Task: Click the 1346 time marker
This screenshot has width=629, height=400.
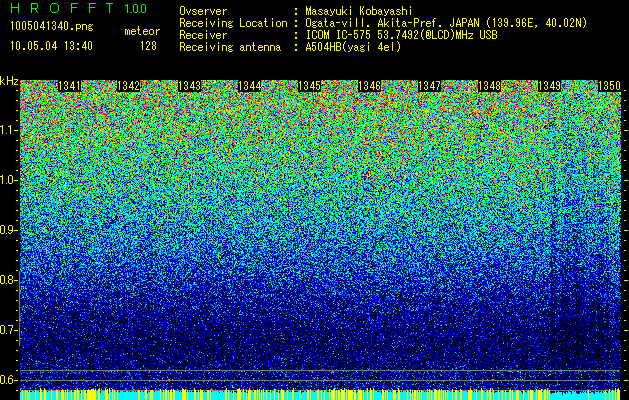Action: 369,86
